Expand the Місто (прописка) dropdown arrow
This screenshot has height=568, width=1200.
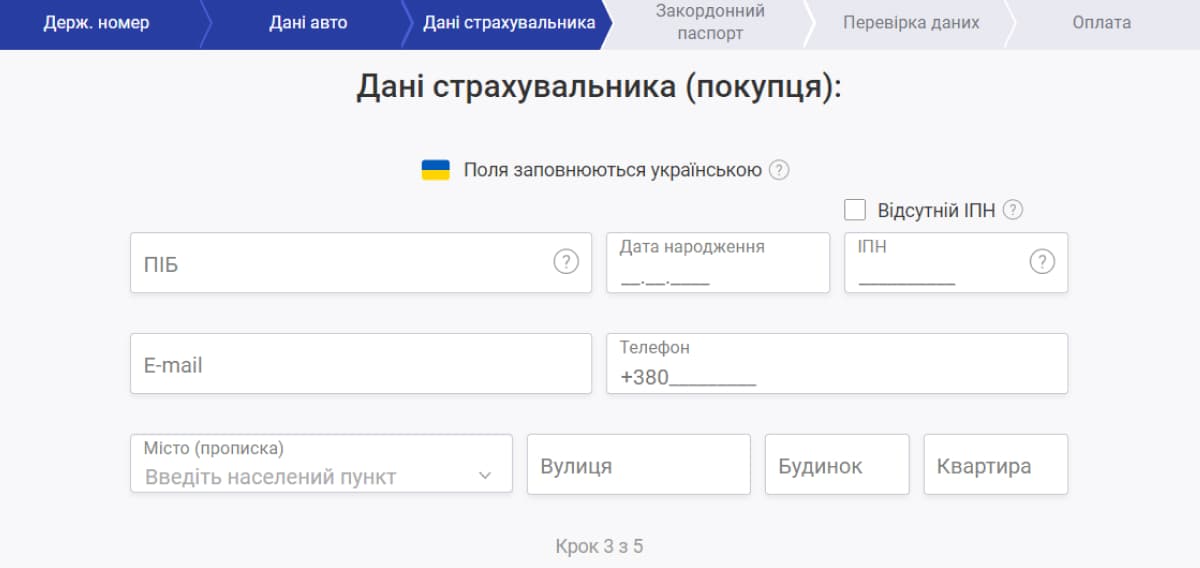pos(485,476)
